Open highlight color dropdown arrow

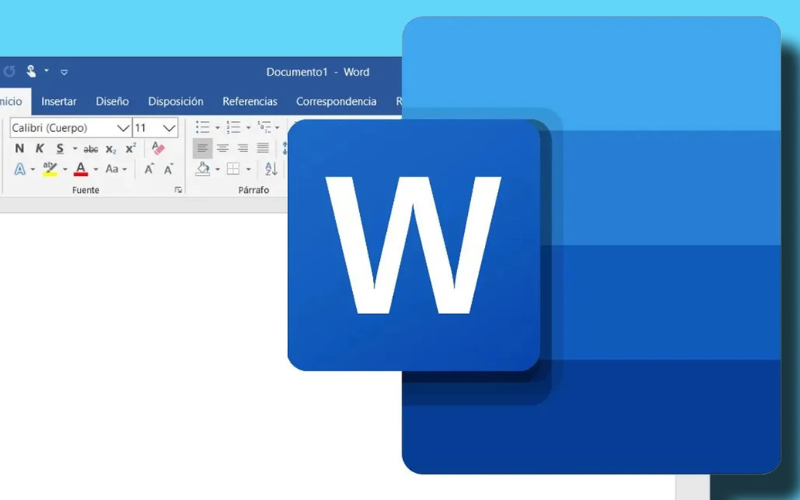click(65, 169)
